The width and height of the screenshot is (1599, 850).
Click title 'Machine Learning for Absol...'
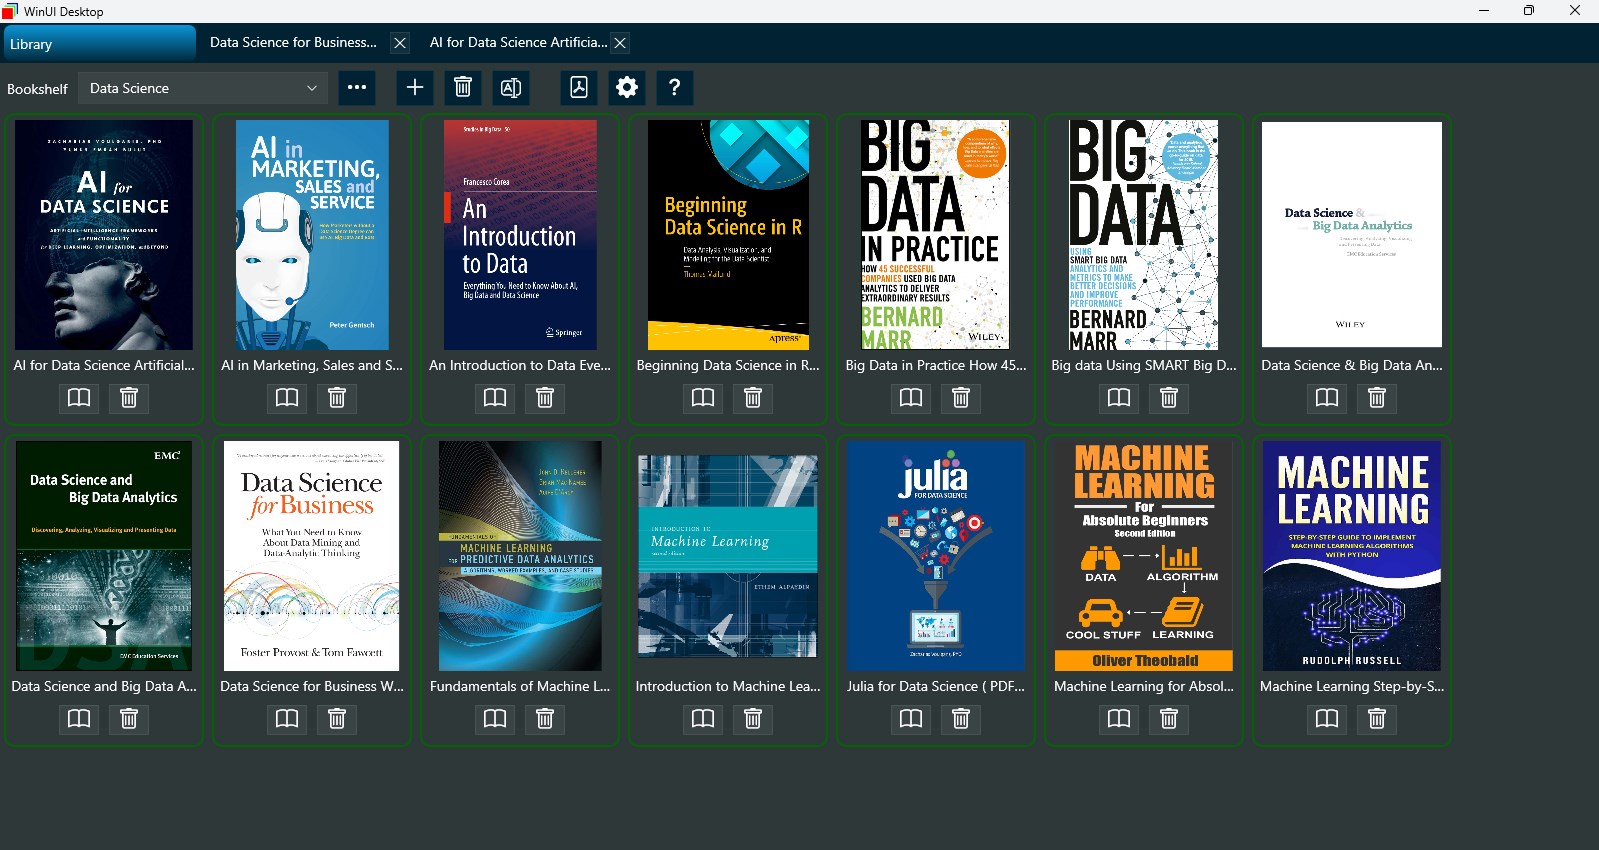pyautogui.click(x=1144, y=686)
